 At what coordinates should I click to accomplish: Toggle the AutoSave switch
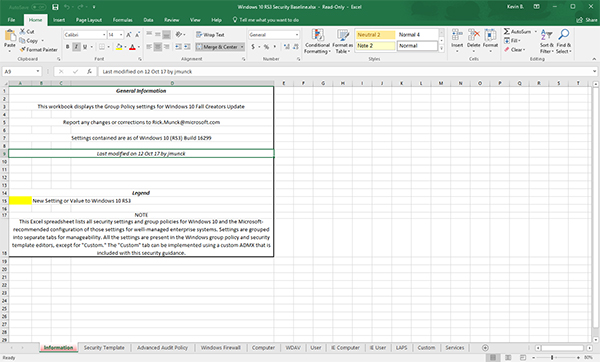[38, 7]
